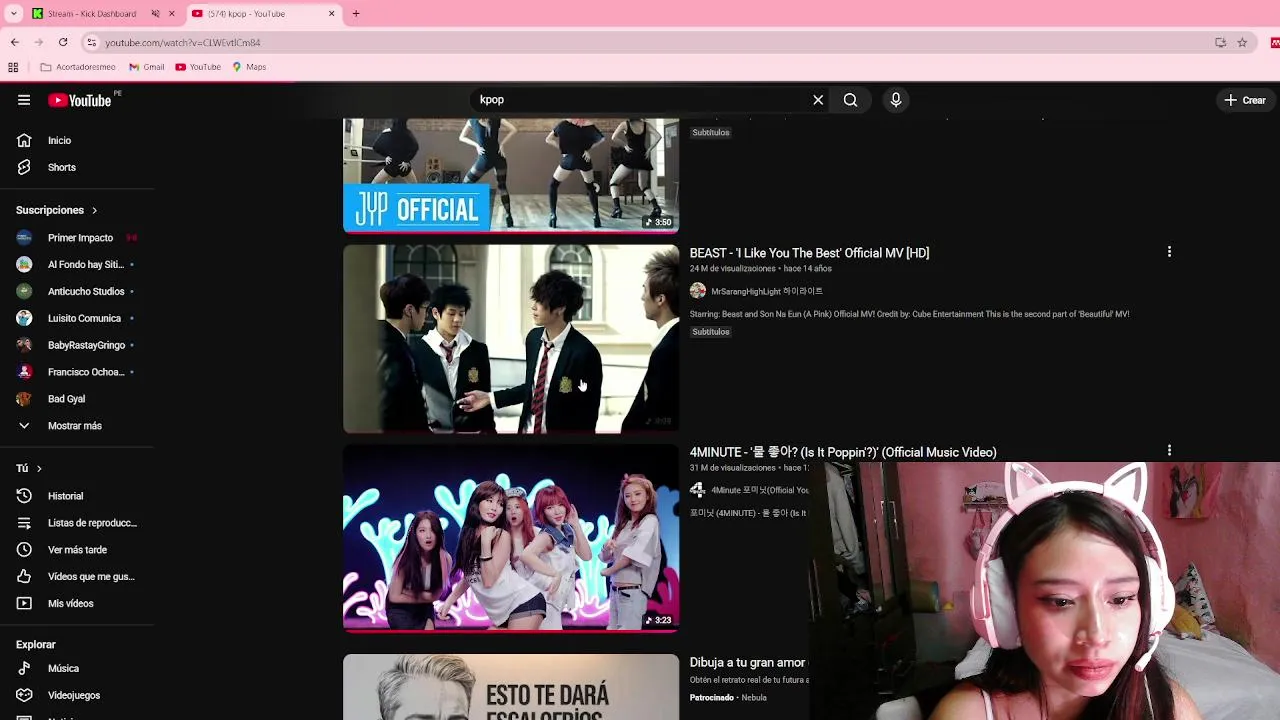The height and width of the screenshot is (720, 1280).
Task: Open the apps grid shortcut
Action: [13, 67]
